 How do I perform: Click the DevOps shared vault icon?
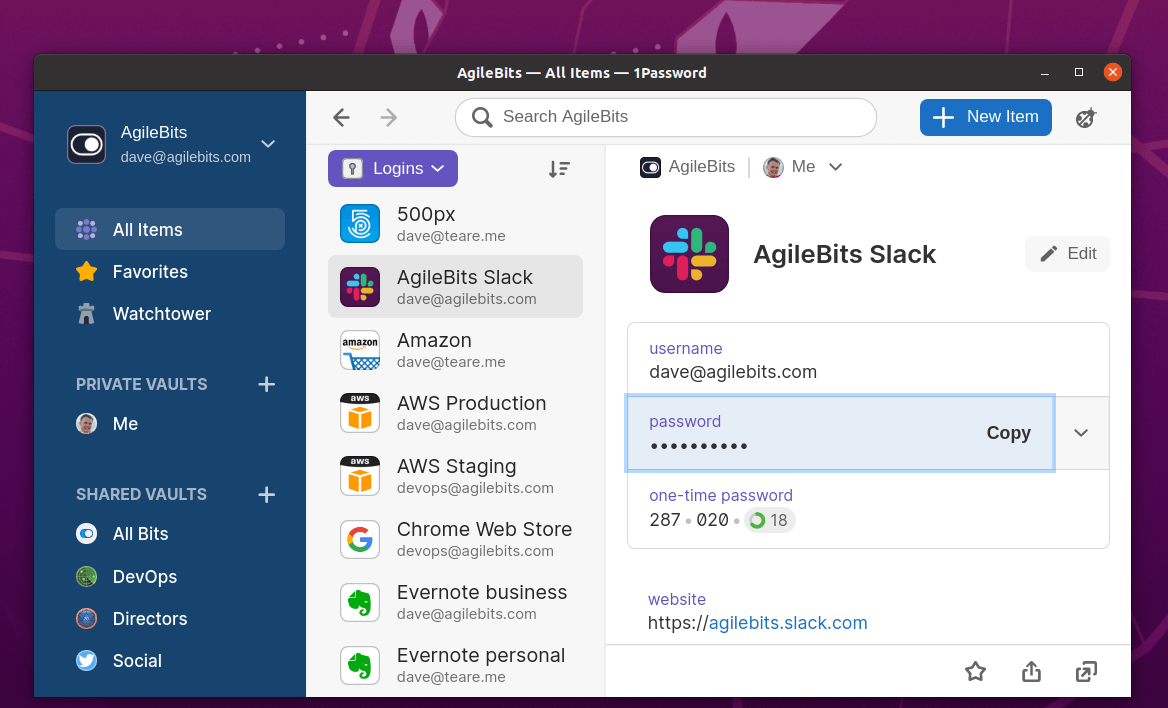(86, 576)
